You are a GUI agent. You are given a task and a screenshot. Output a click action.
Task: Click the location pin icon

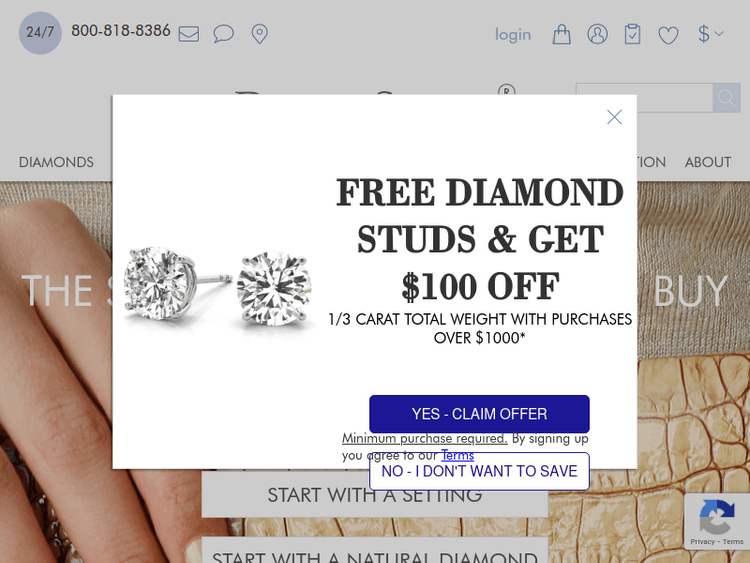pos(259,34)
